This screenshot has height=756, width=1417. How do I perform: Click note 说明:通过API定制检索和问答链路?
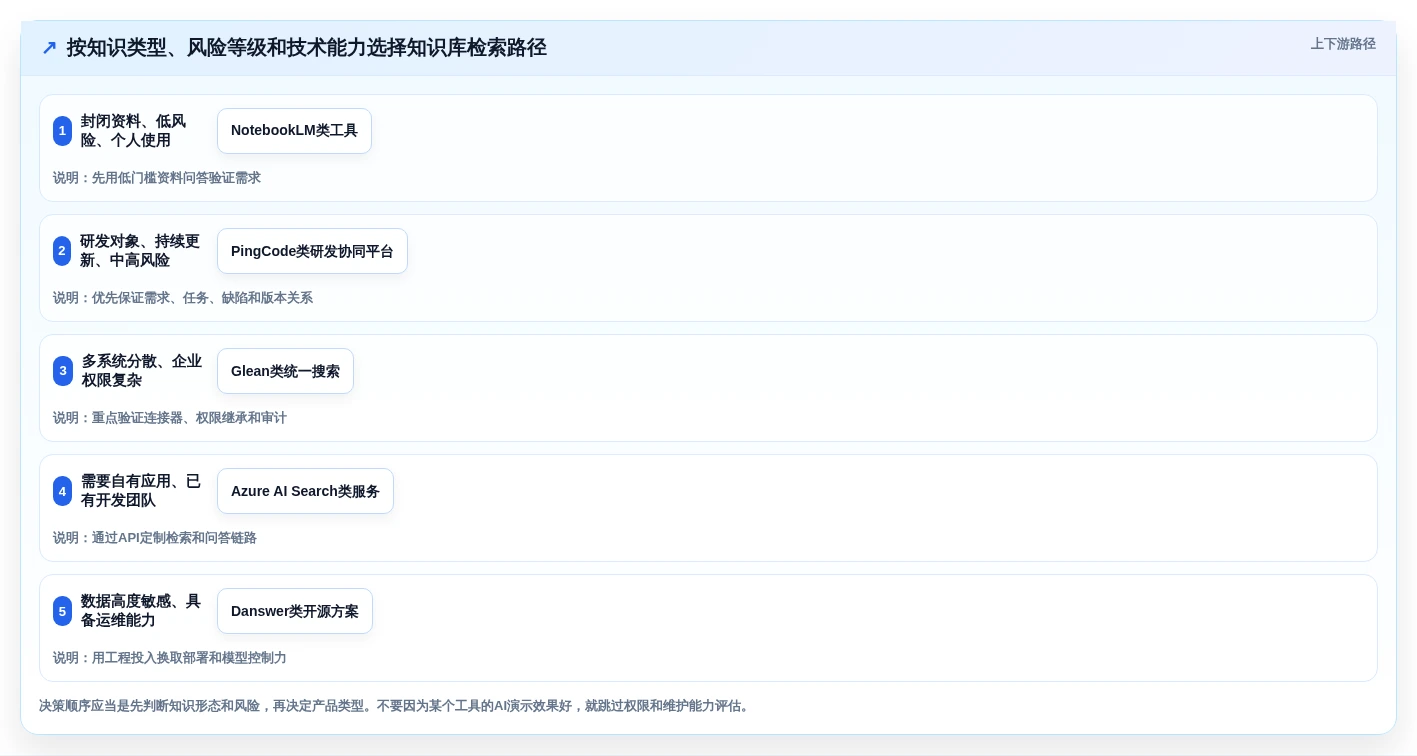tap(155, 538)
